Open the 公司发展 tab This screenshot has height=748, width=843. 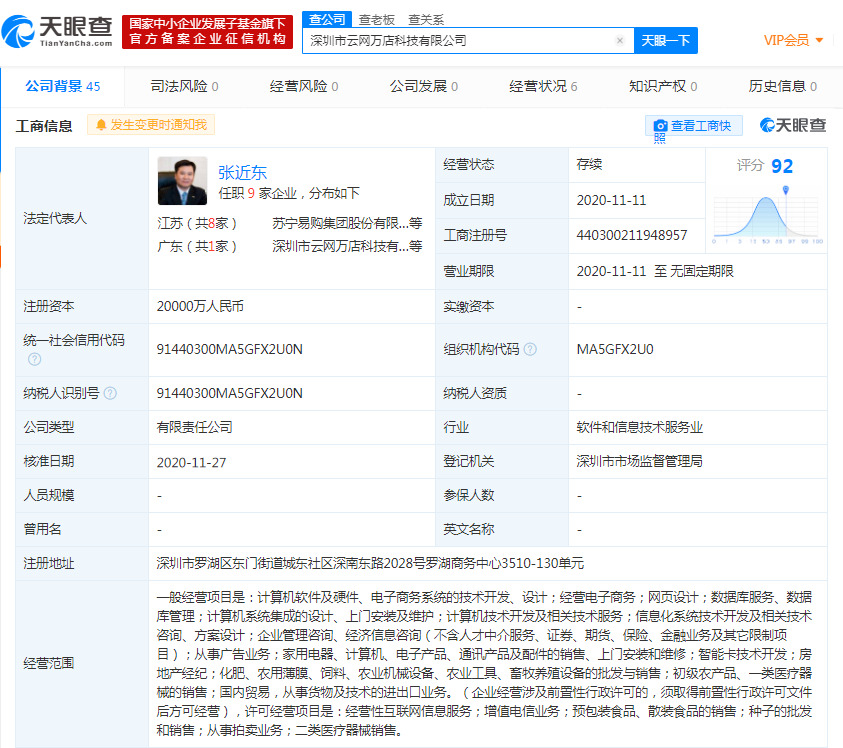click(424, 86)
